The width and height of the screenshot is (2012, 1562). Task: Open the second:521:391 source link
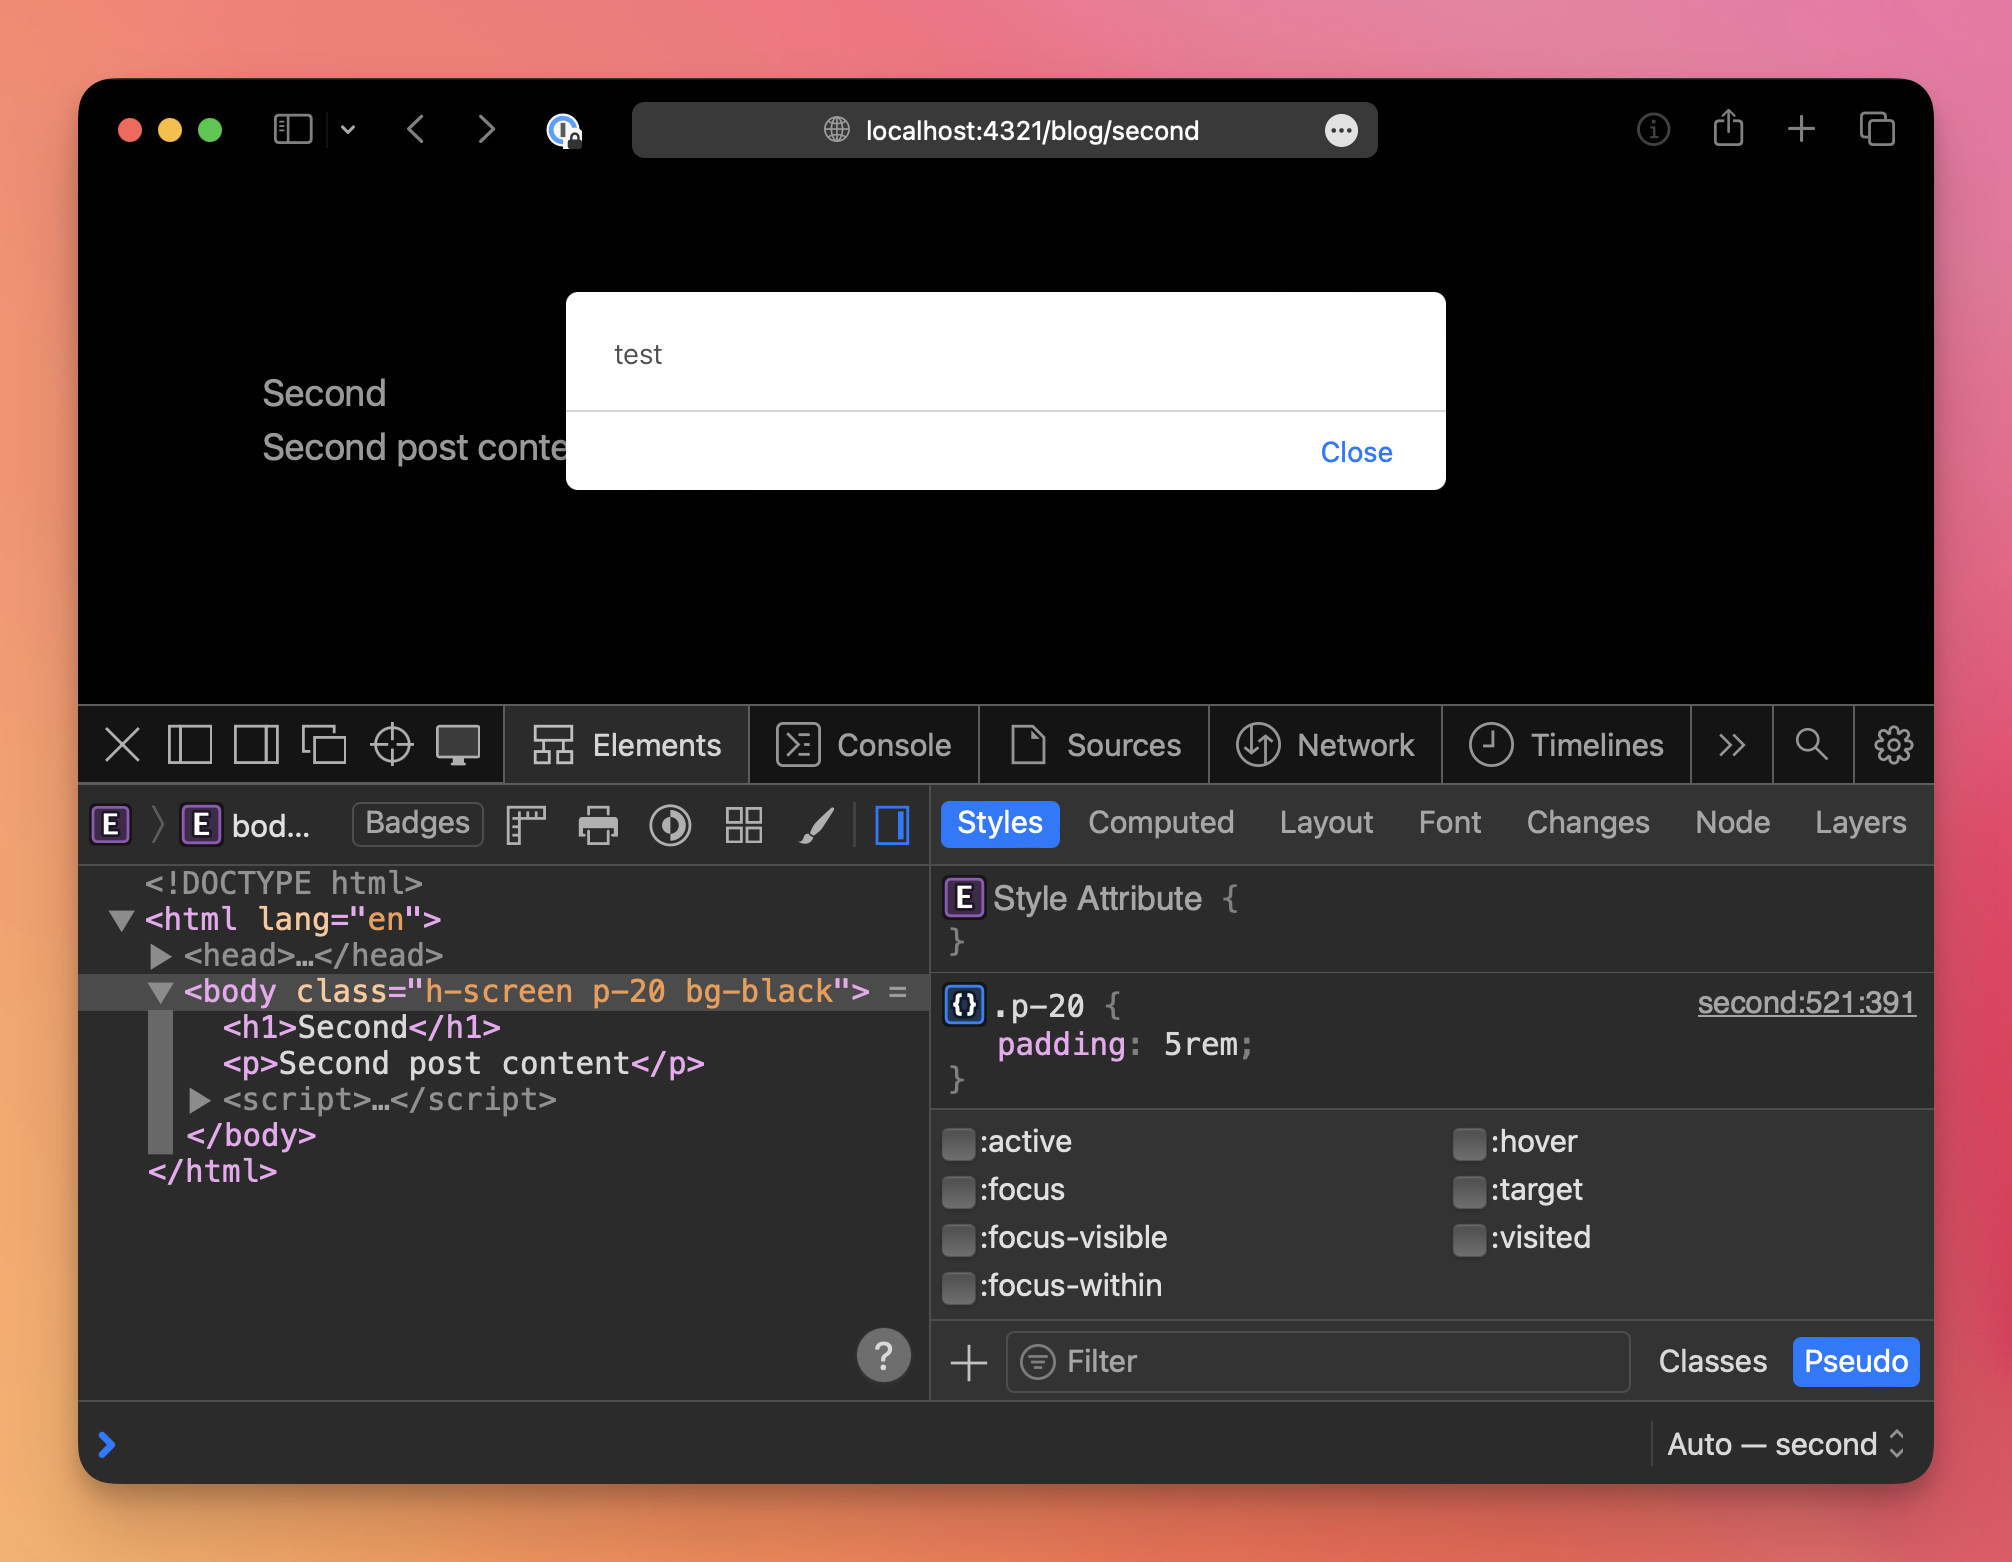point(1806,1003)
